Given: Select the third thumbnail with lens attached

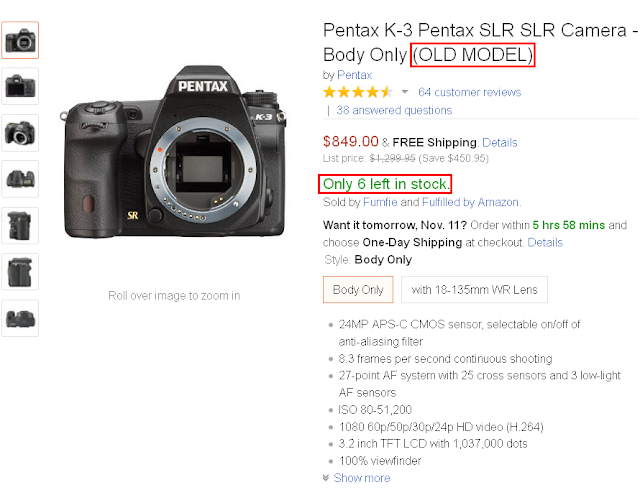Looking at the screenshot, I should [x=20, y=133].
